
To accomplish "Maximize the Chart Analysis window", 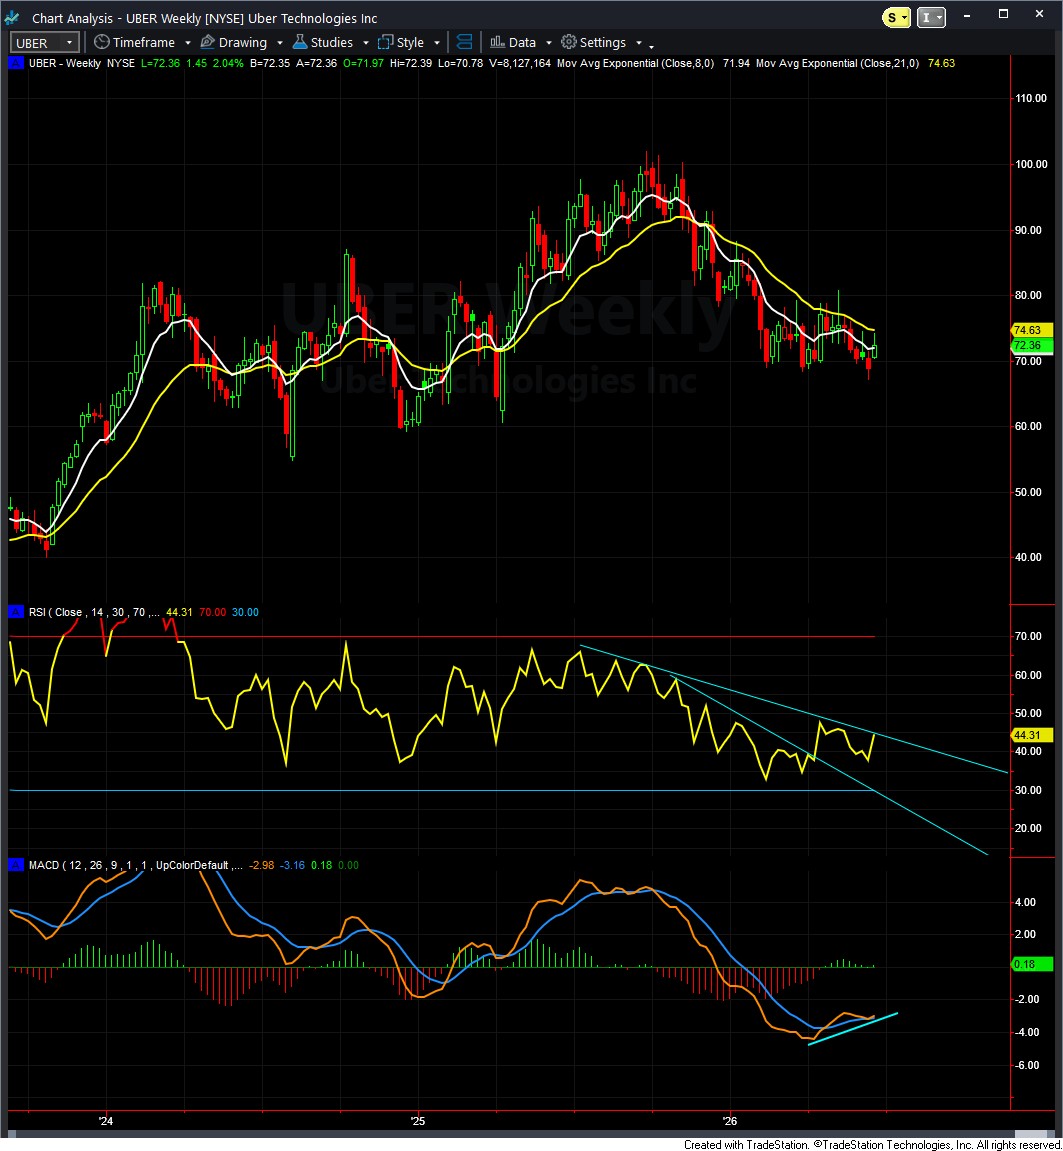I will (x=1004, y=15).
